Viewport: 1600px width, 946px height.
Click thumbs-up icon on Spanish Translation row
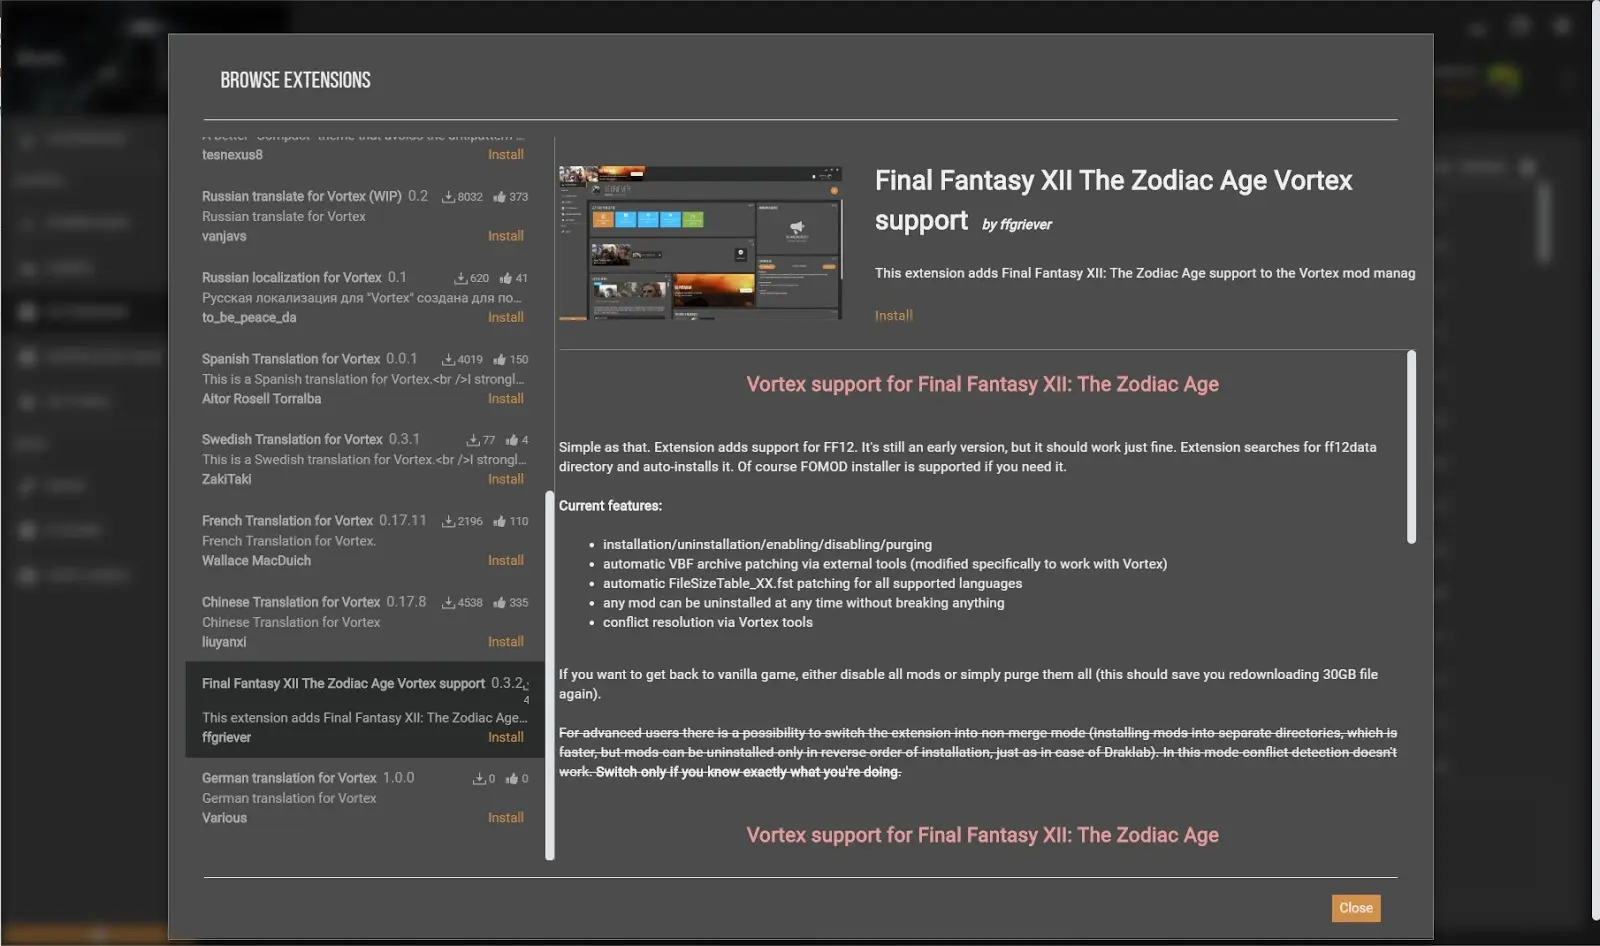(x=499, y=359)
